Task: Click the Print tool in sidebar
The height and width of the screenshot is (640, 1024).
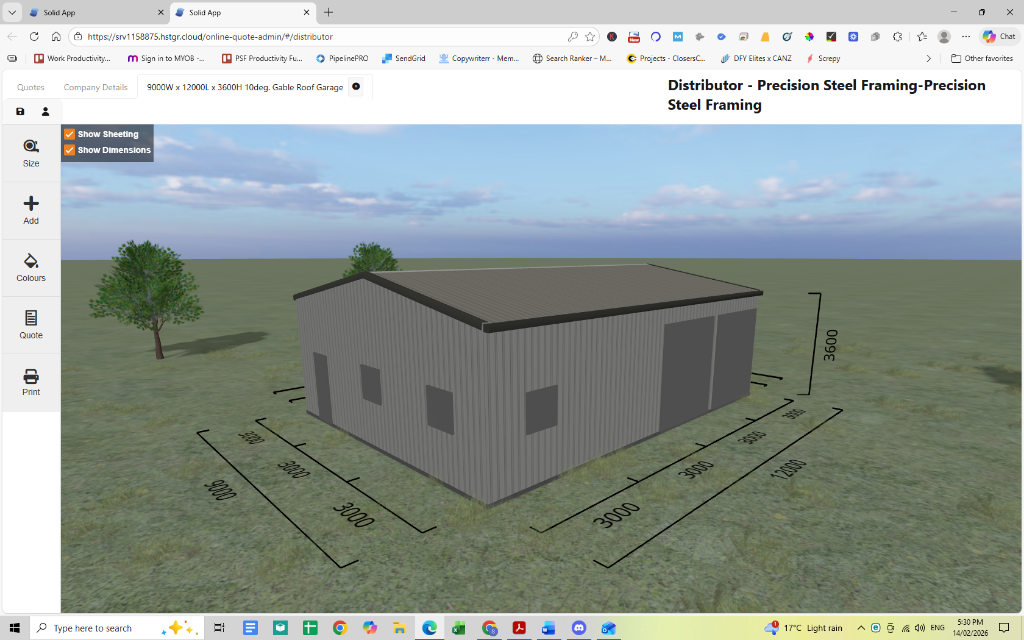Action: click(x=31, y=382)
